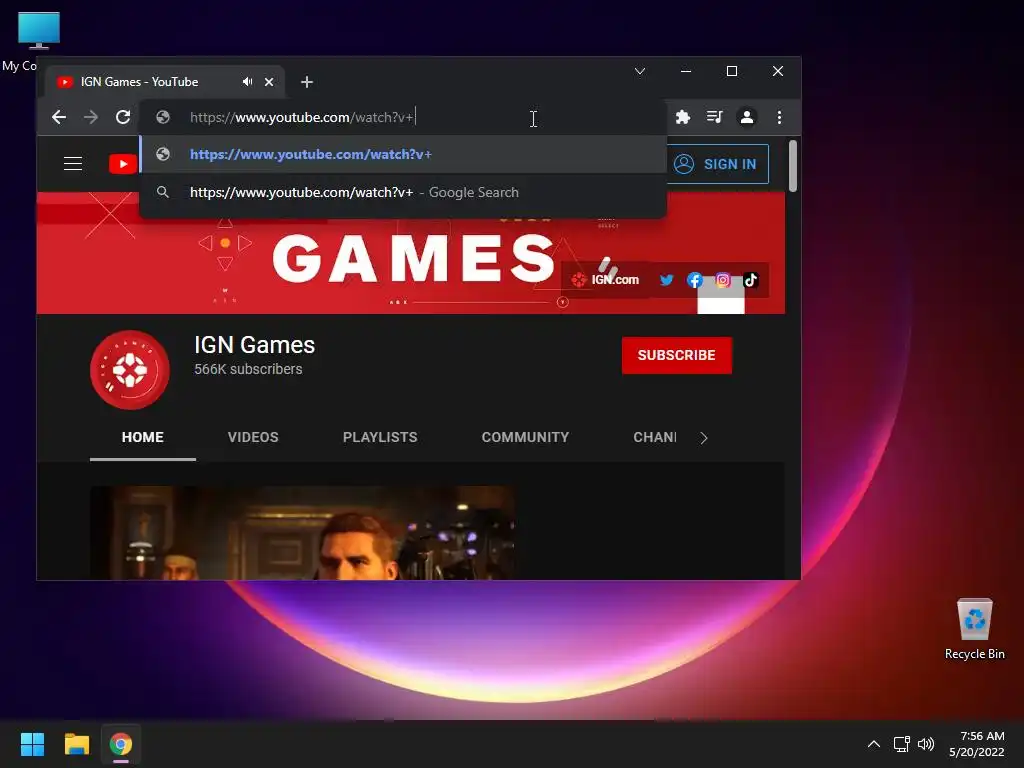The width and height of the screenshot is (1024, 768).
Task: Open the Facebook icon in banner
Action: click(x=694, y=280)
